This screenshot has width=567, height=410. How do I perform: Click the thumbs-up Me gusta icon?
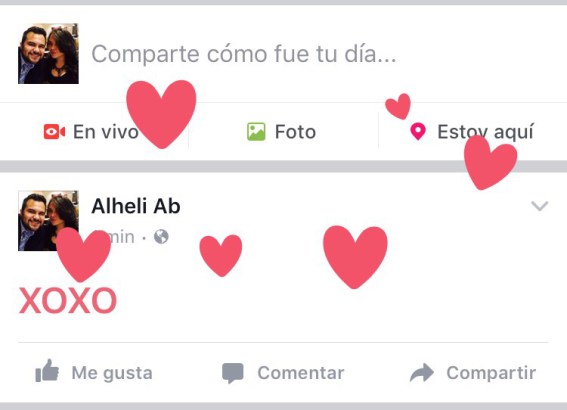(47, 371)
